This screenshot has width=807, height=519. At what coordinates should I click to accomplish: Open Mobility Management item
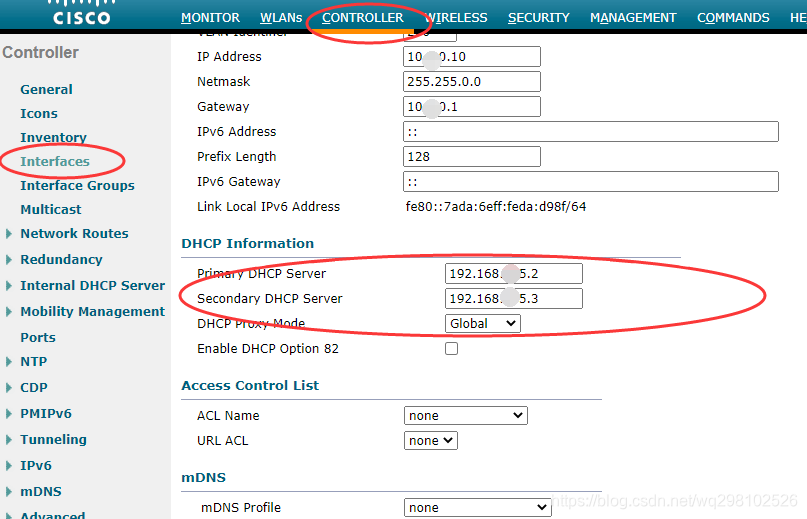[93, 312]
